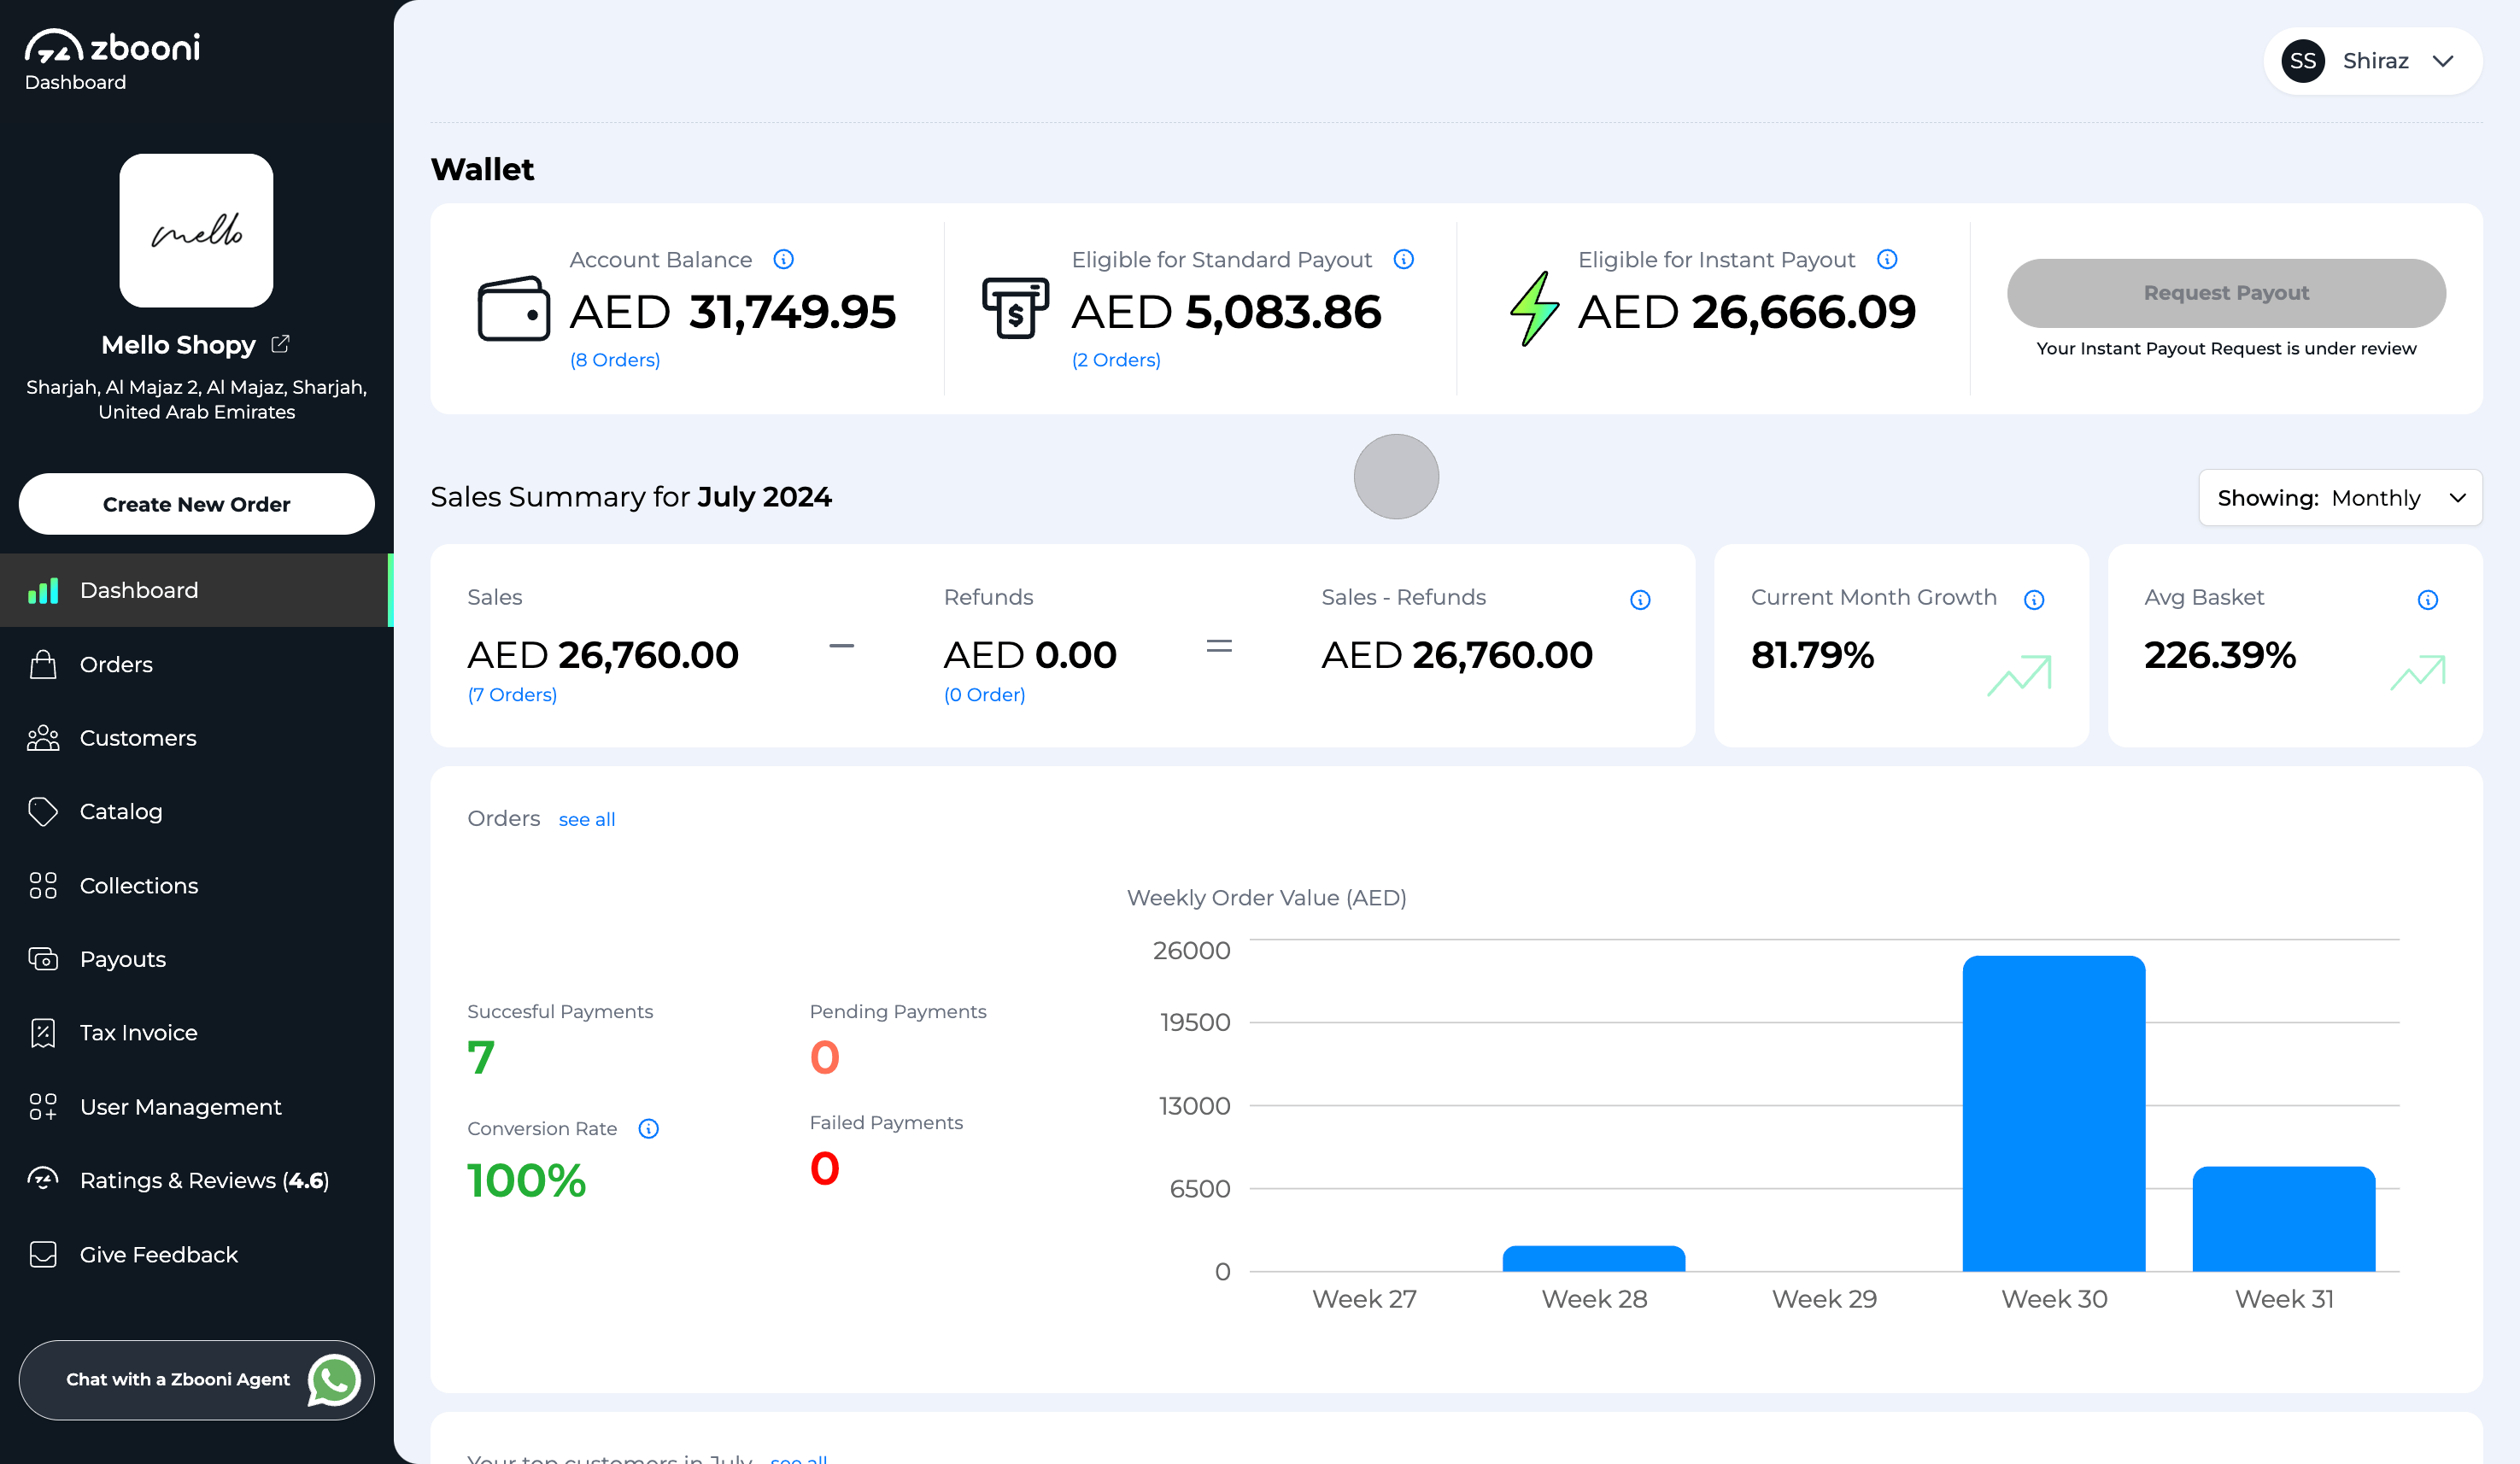
Task: Click the Week 31 chart bar
Action: [x=2284, y=1219]
